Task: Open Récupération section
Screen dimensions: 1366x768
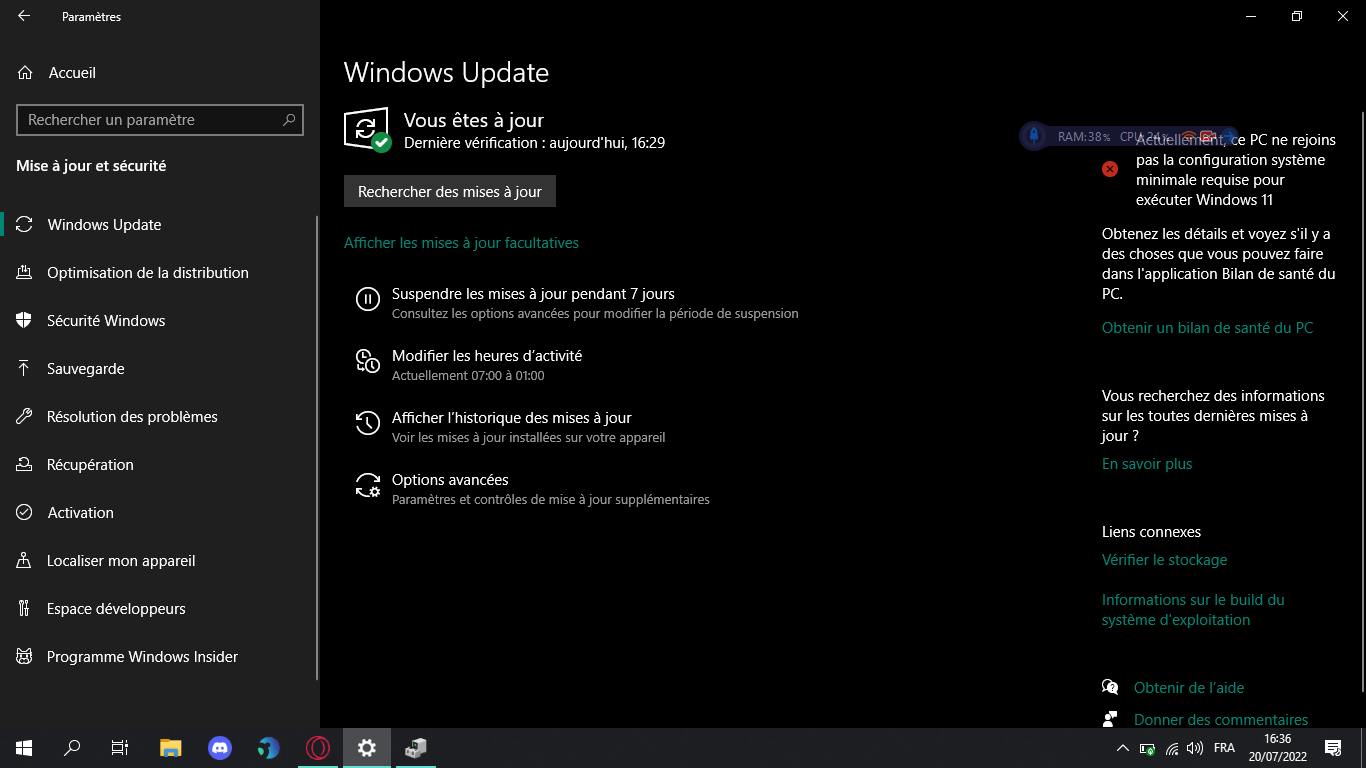Action: tap(90, 465)
